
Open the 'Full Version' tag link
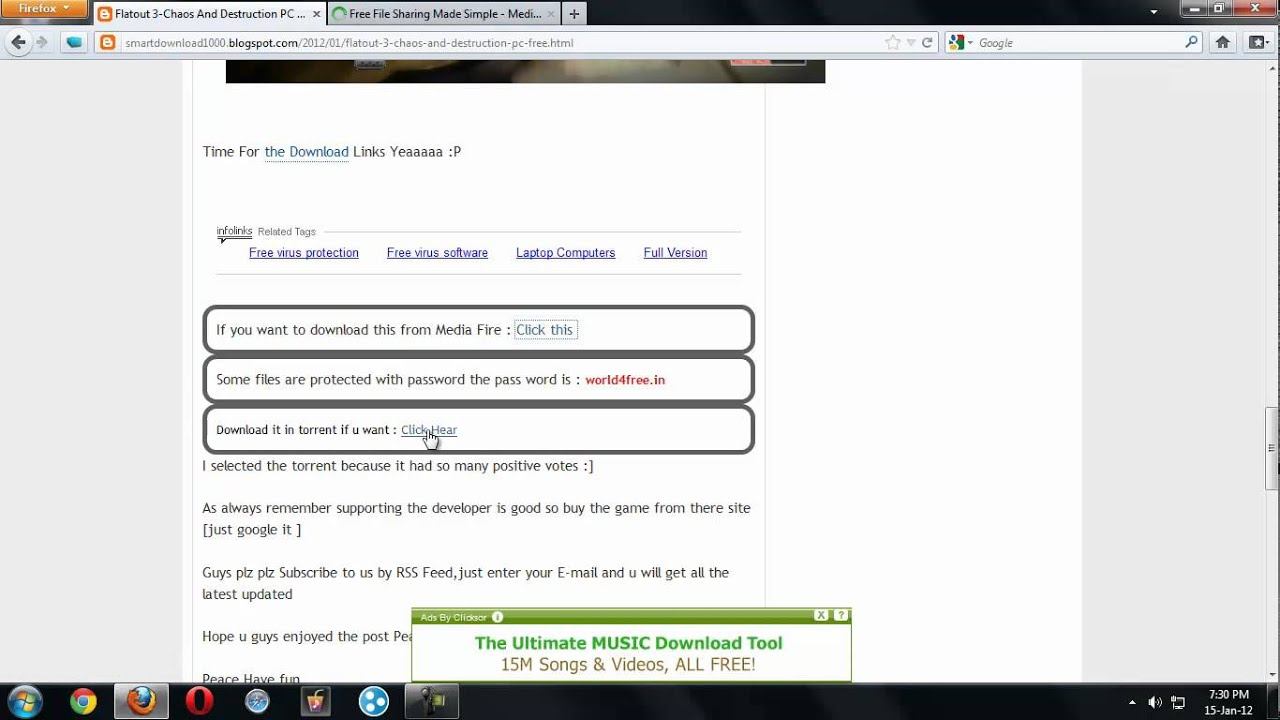coord(675,253)
